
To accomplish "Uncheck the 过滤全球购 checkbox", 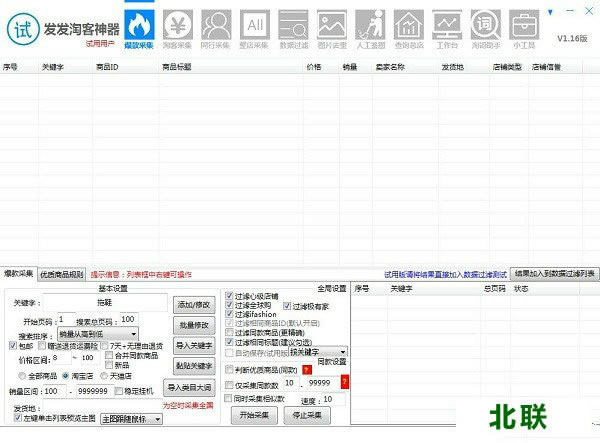I will coord(230,306).
